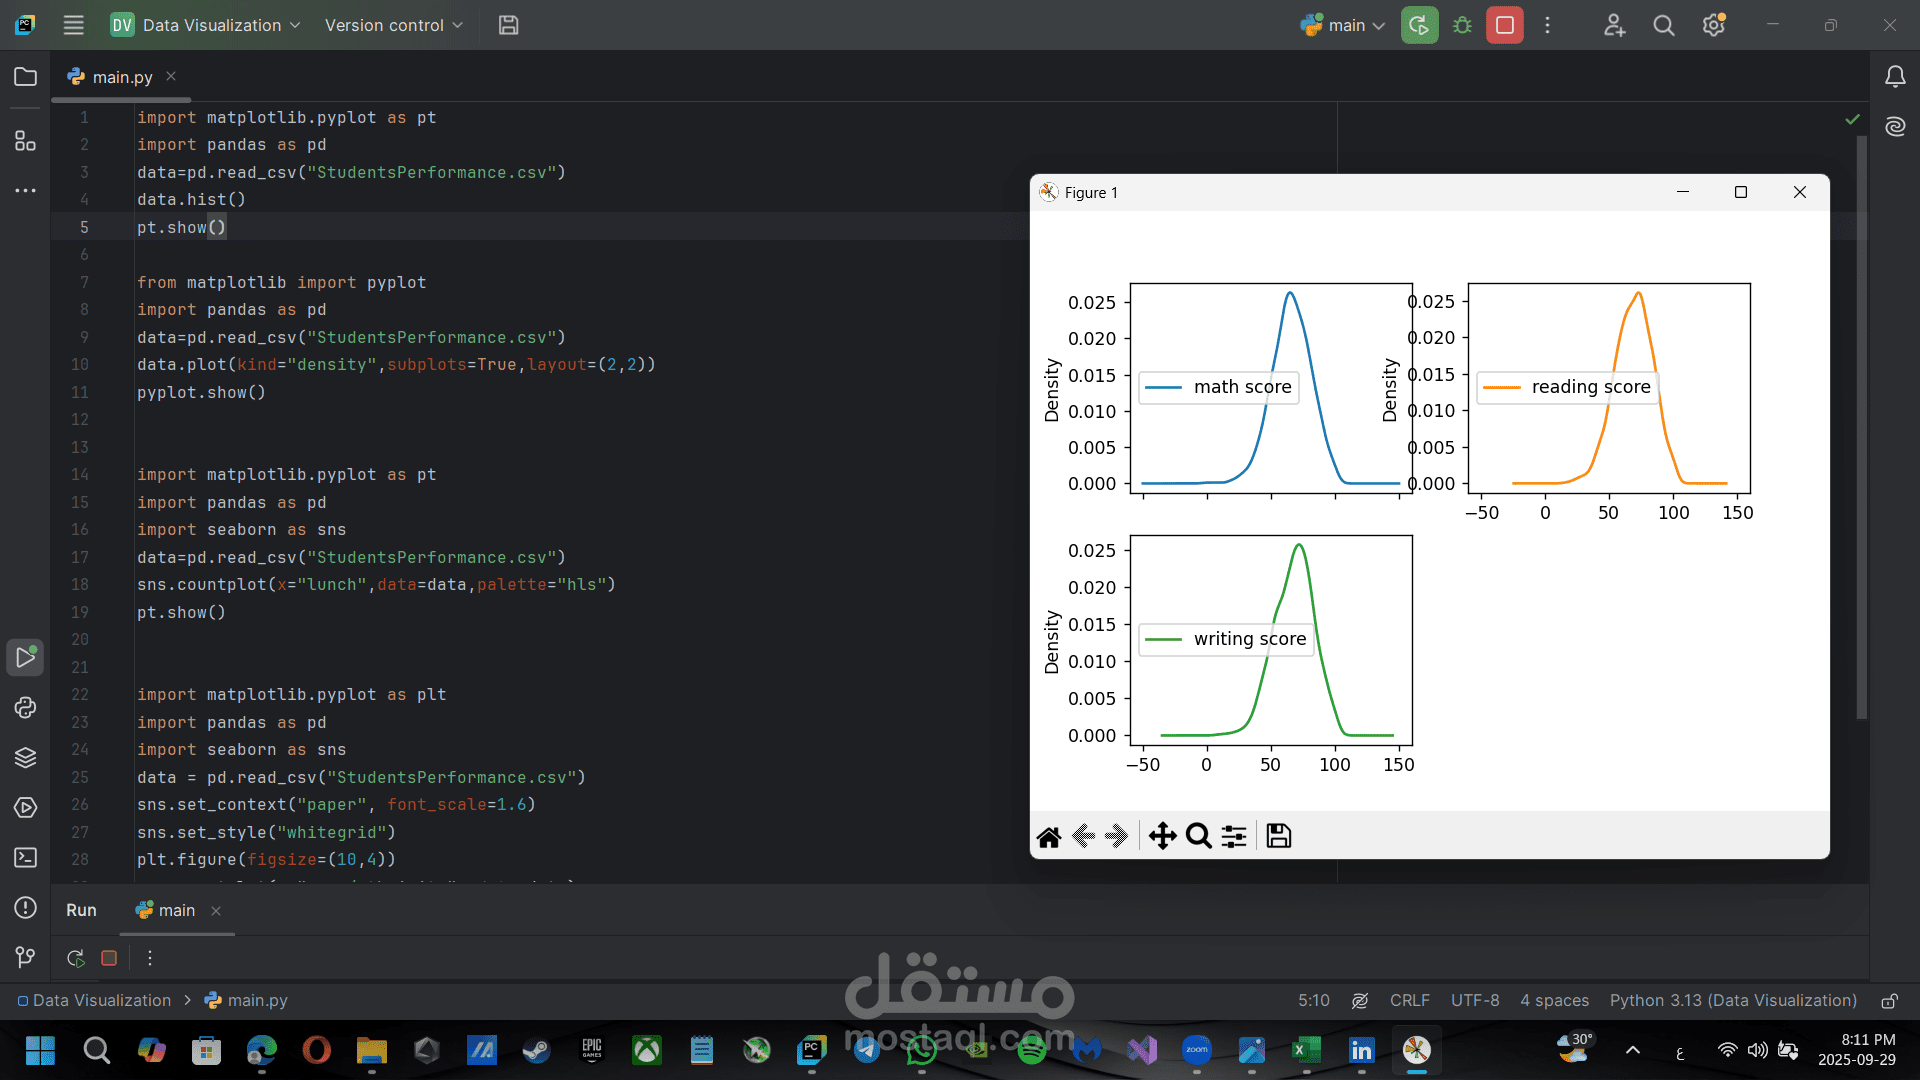1920x1080 pixels.
Task: Click the Python 3.13 interpreter status label
Action: click(x=1732, y=1001)
